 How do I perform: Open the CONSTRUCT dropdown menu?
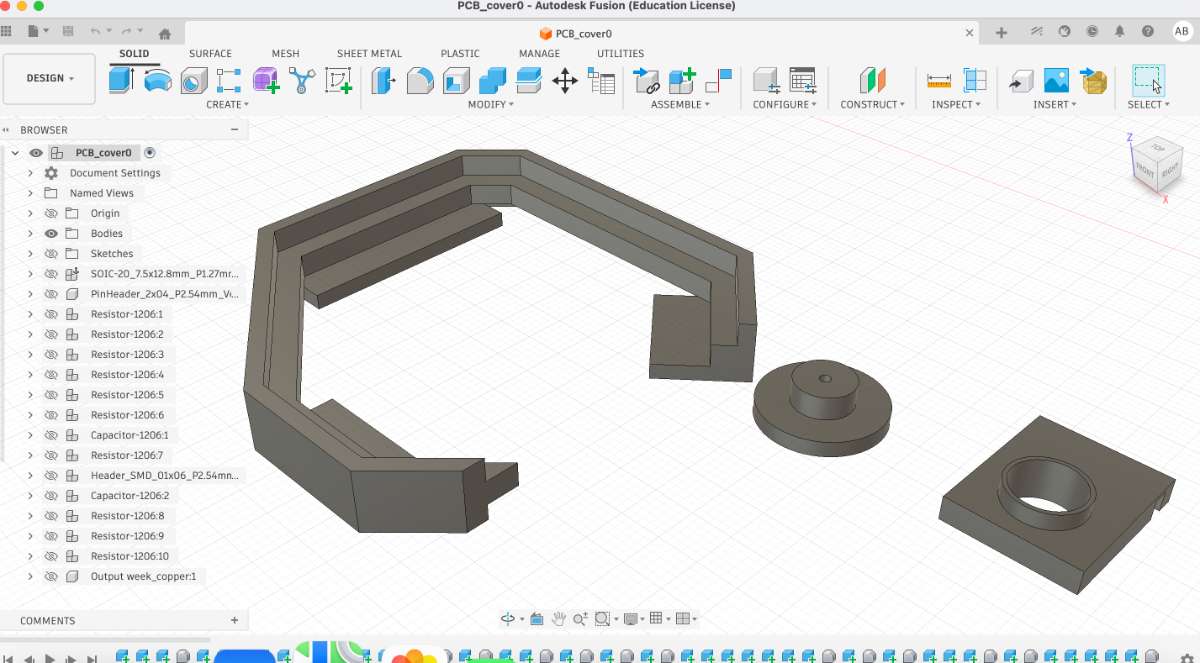[872, 104]
